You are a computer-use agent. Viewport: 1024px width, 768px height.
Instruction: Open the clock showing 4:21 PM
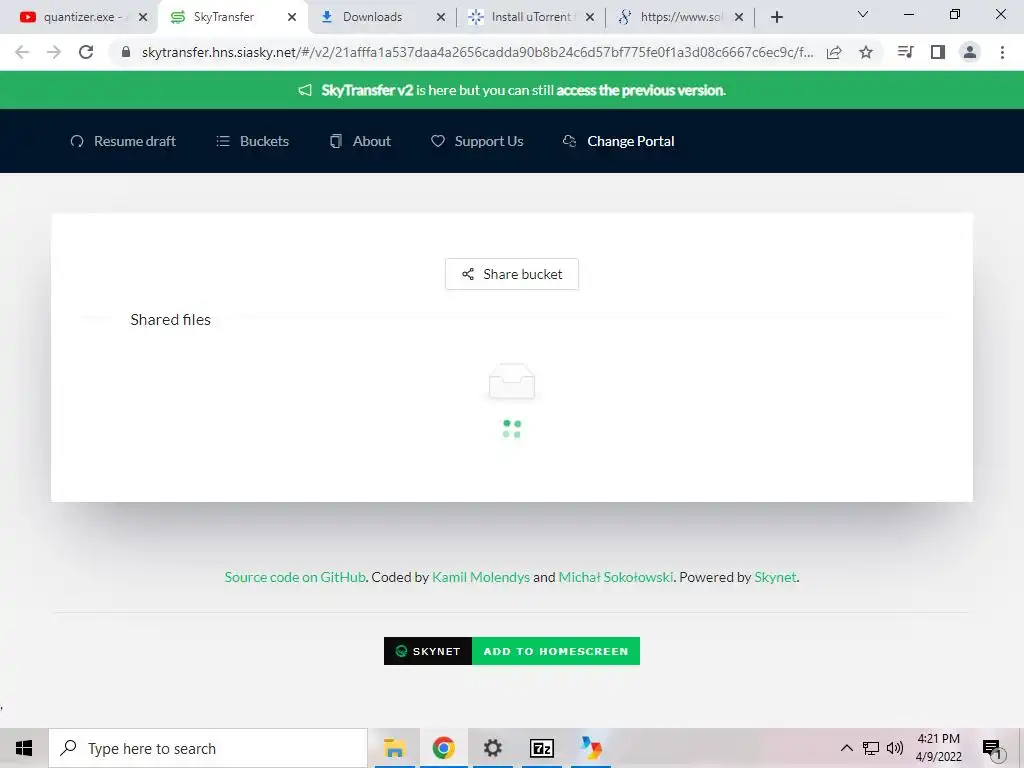click(938, 748)
